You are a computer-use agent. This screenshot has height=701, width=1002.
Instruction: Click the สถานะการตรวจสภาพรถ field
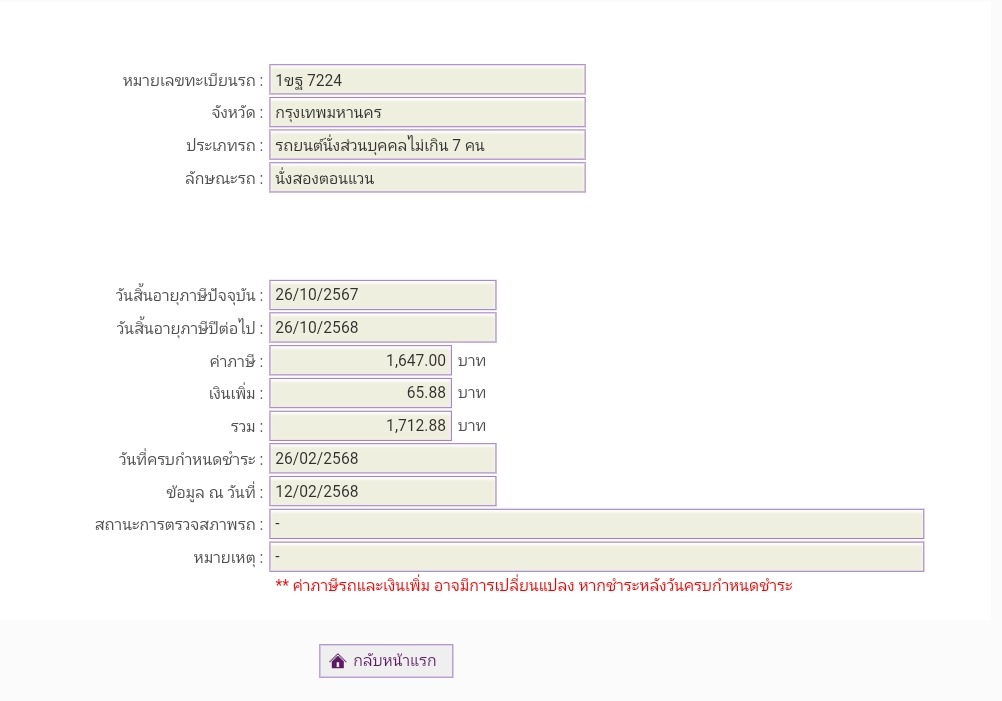[596, 524]
